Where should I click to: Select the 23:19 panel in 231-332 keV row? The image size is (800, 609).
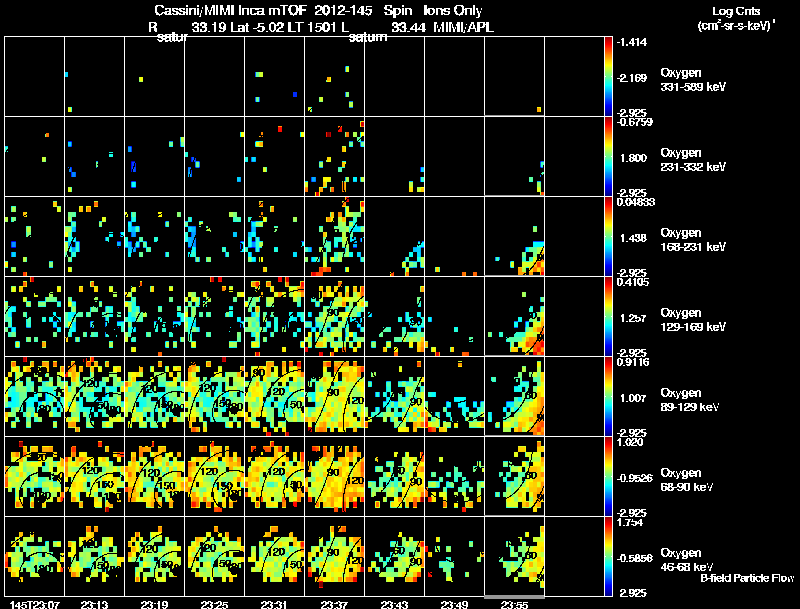[155, 156]
